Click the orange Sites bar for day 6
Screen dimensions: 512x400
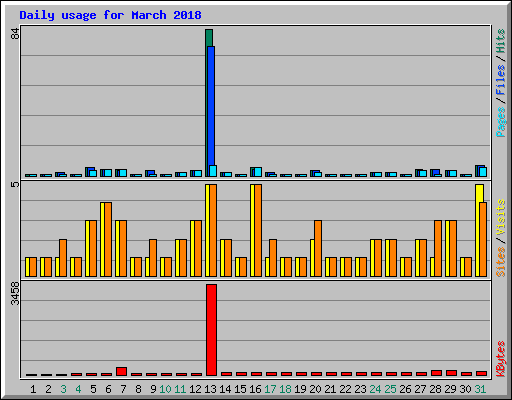point(108,239)
